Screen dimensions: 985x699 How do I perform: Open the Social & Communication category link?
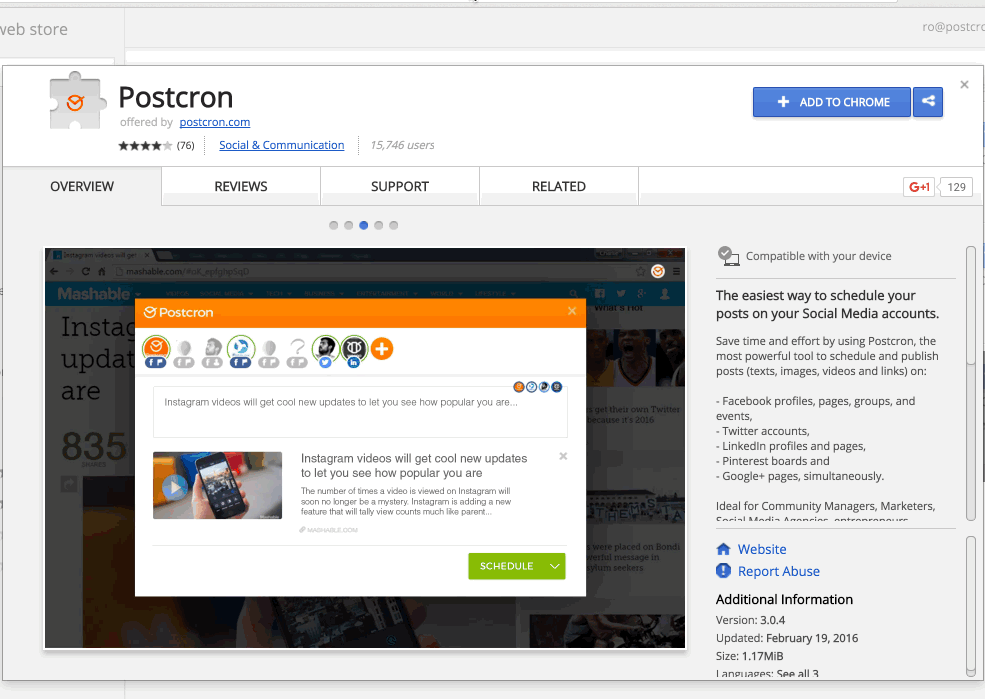tap(282, 145)
